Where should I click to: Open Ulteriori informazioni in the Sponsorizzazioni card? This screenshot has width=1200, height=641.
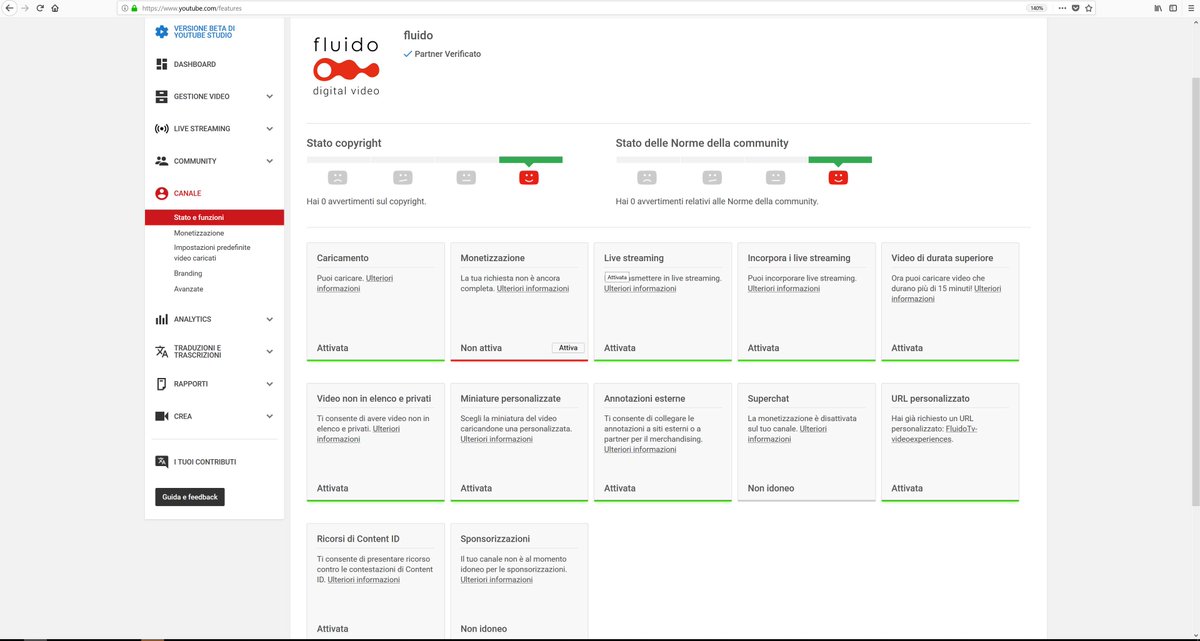coord(497,579)
